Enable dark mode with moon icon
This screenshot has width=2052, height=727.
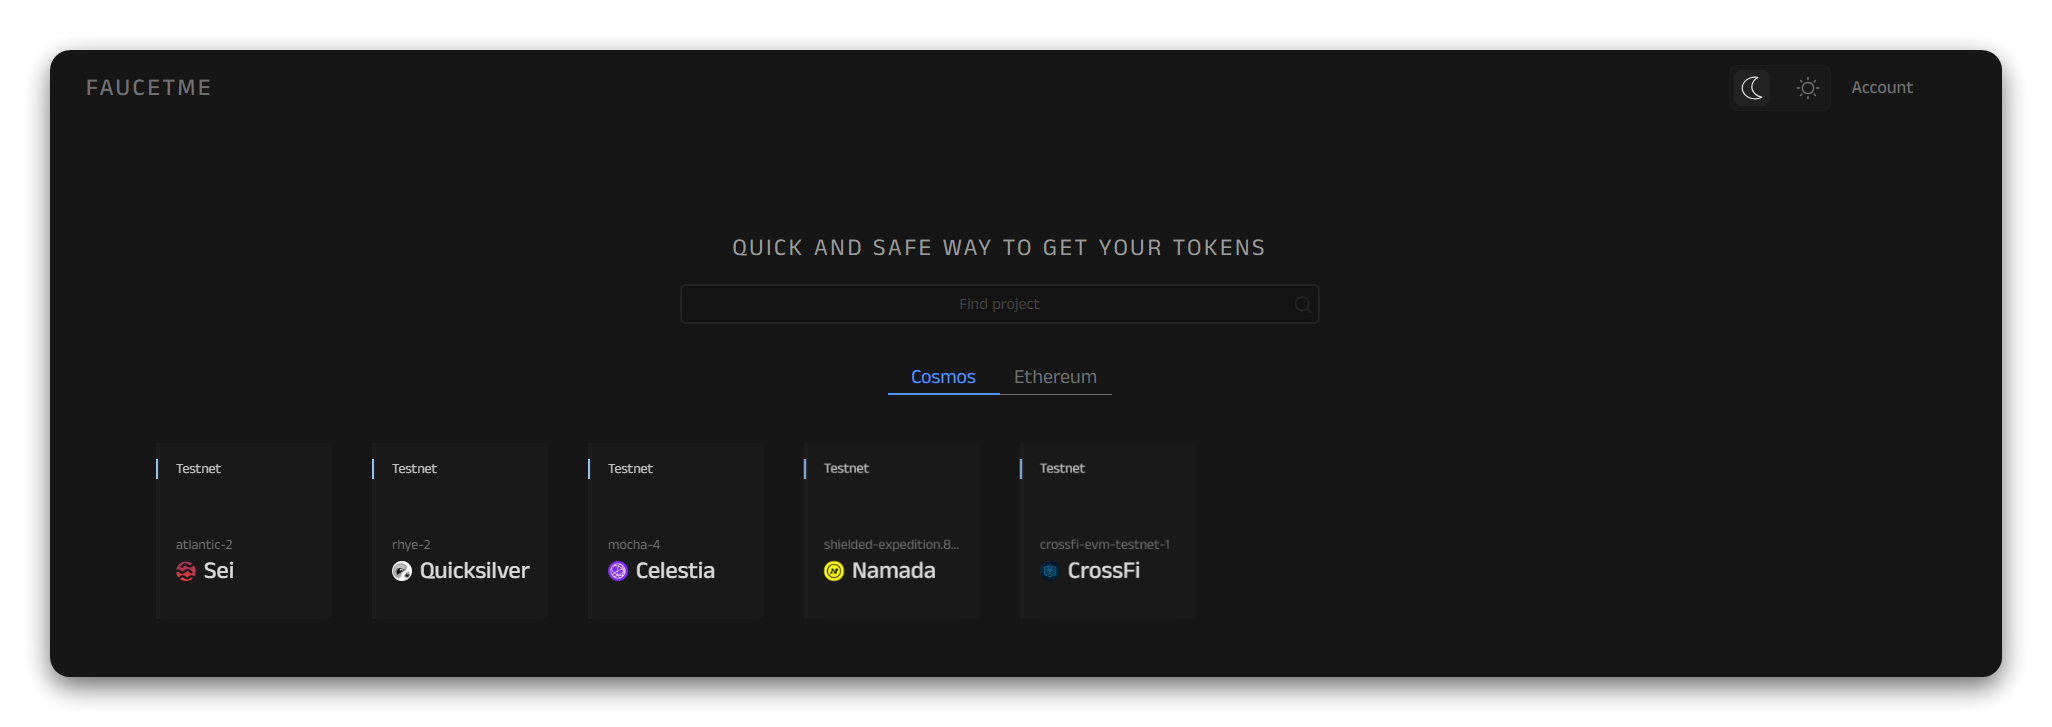point(1752,88)
